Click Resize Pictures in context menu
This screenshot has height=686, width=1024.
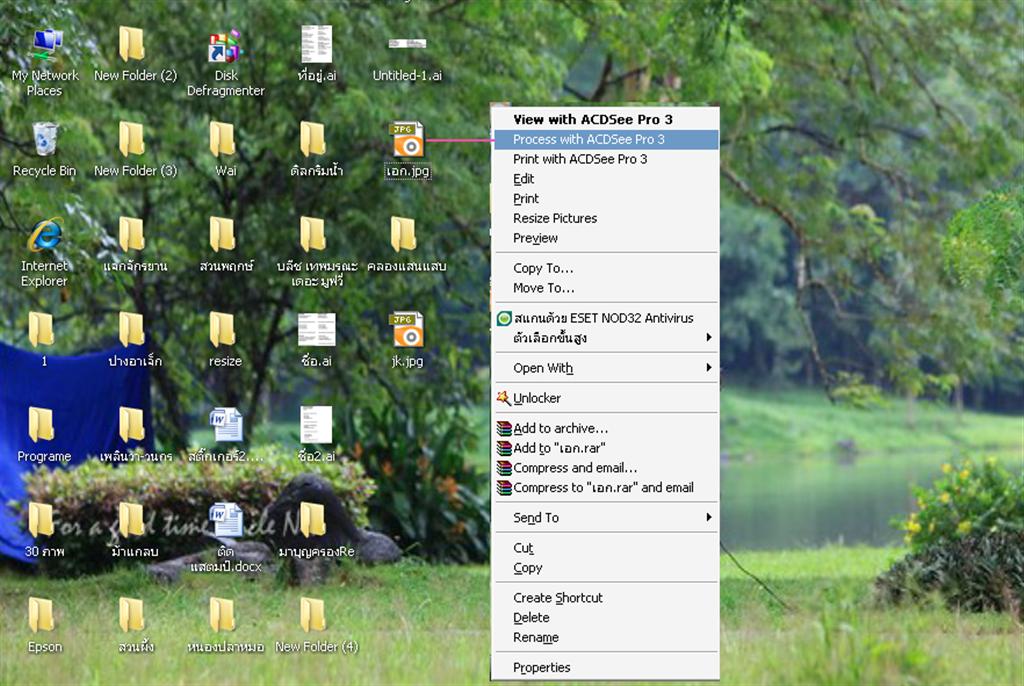(555, 218)
